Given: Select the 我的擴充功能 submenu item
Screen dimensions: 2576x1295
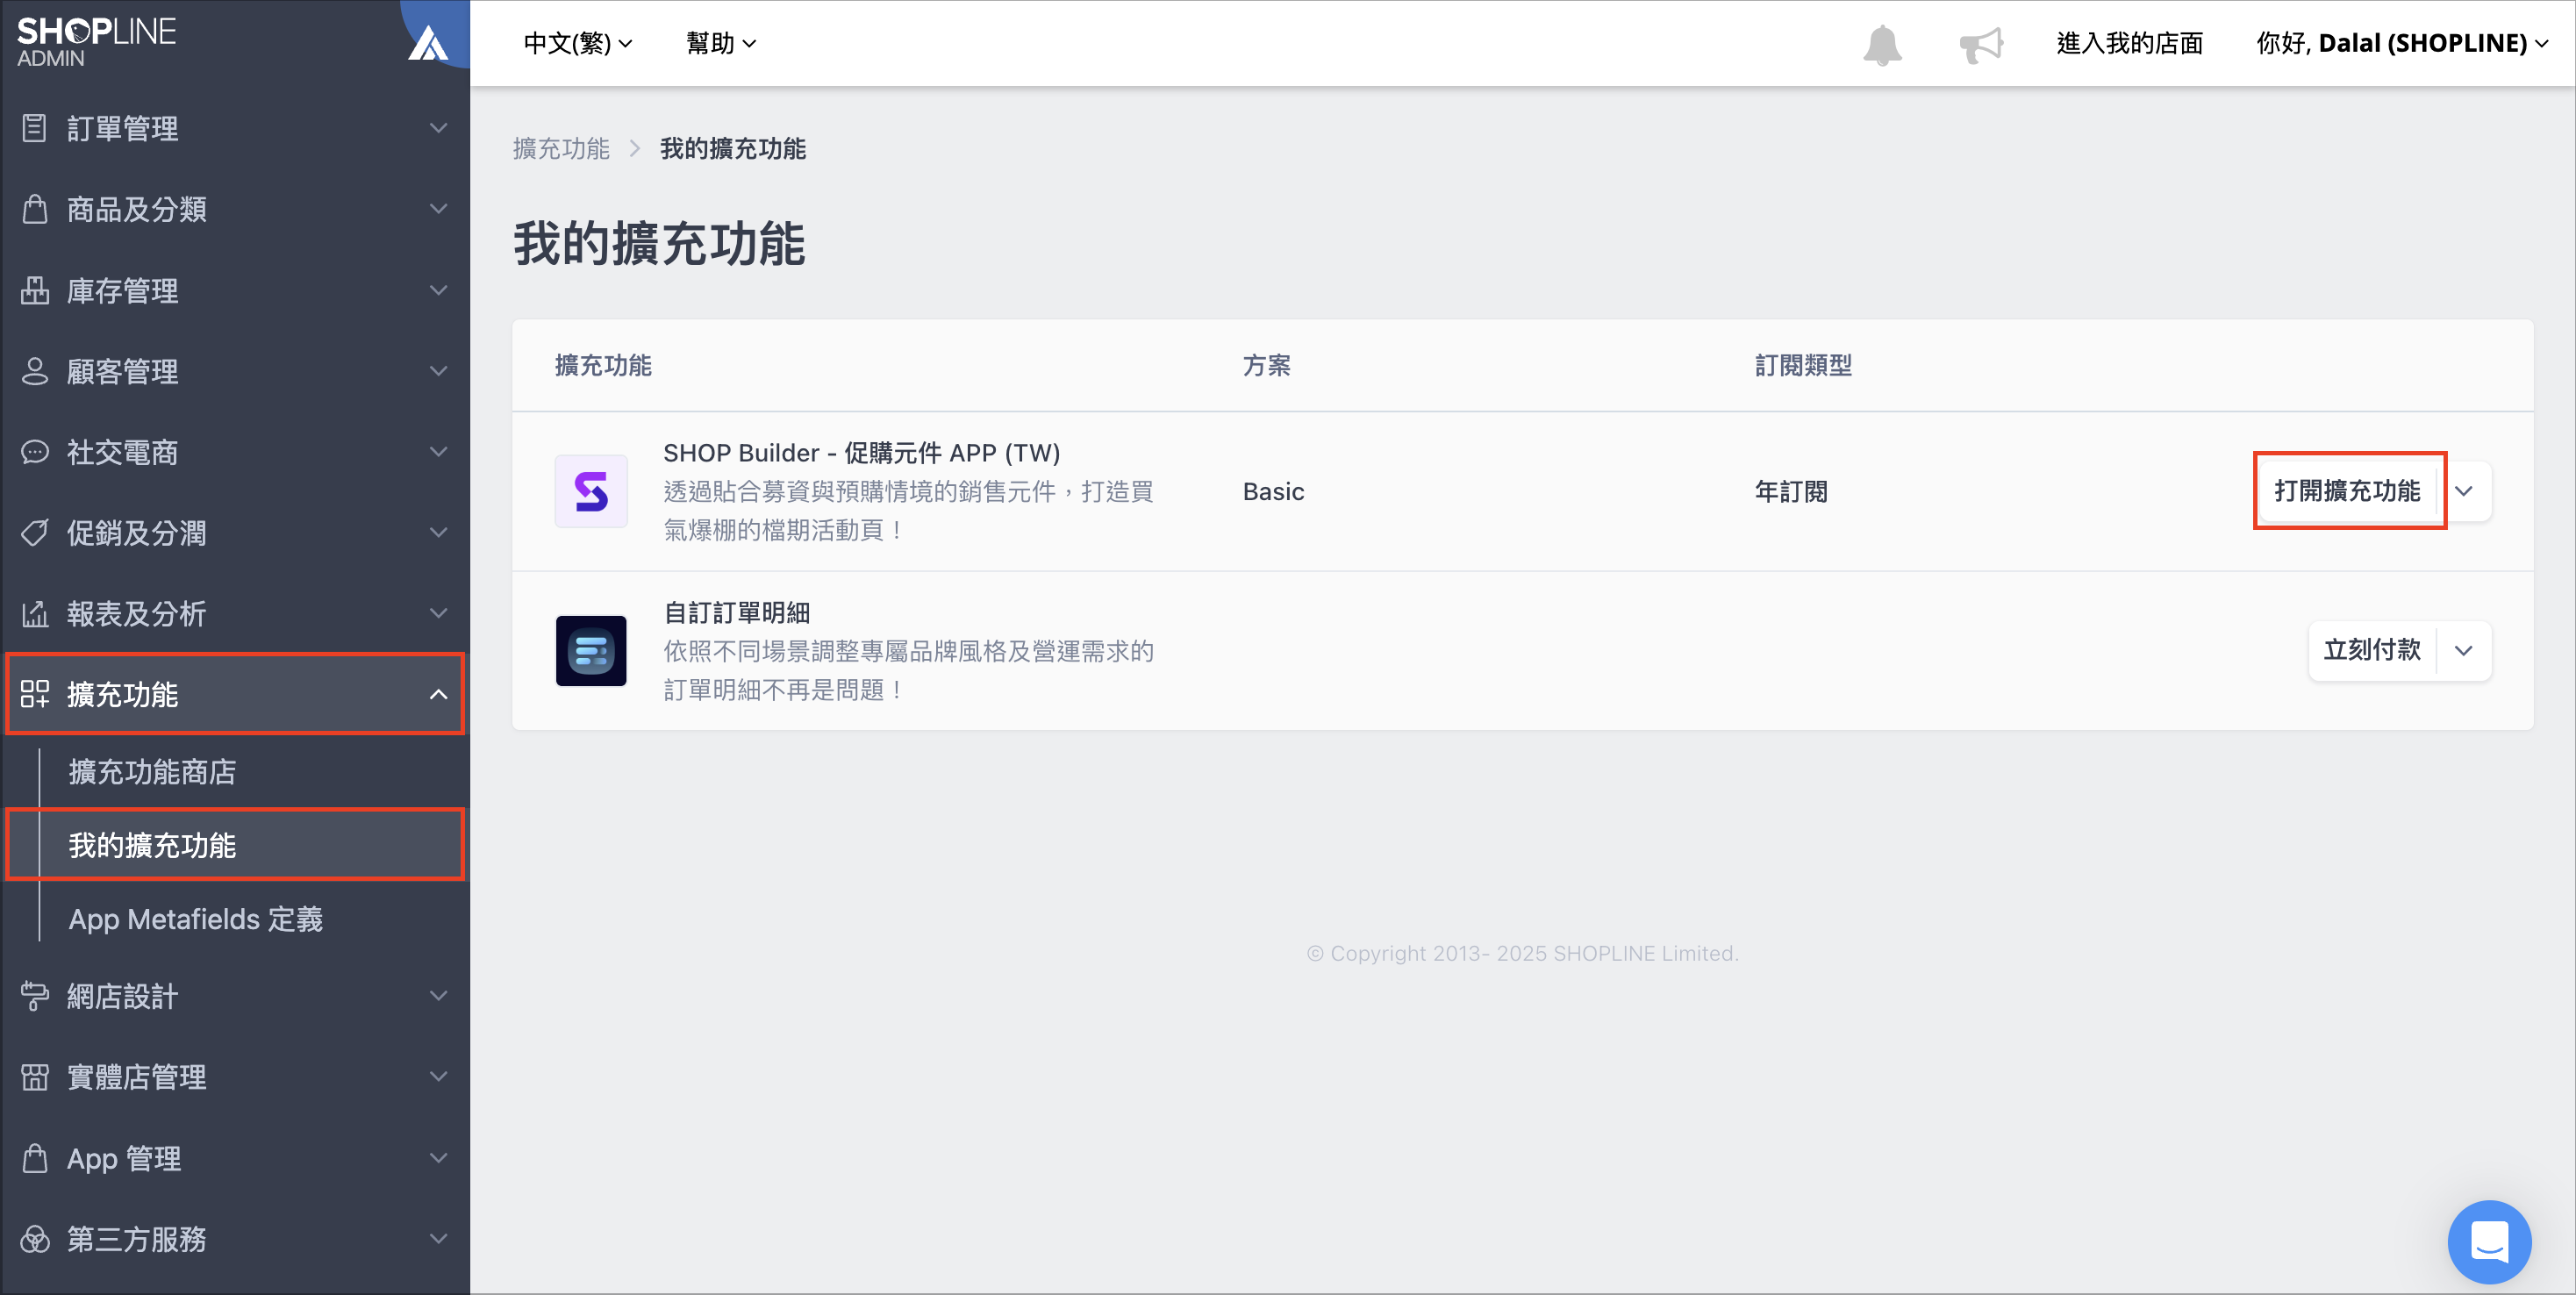Looking at the screenshot, I should tap(237, 846).
